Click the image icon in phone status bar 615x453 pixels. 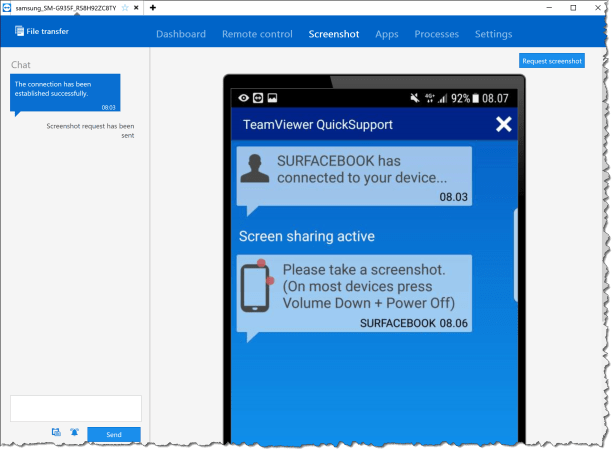click(x=272, y=98)
